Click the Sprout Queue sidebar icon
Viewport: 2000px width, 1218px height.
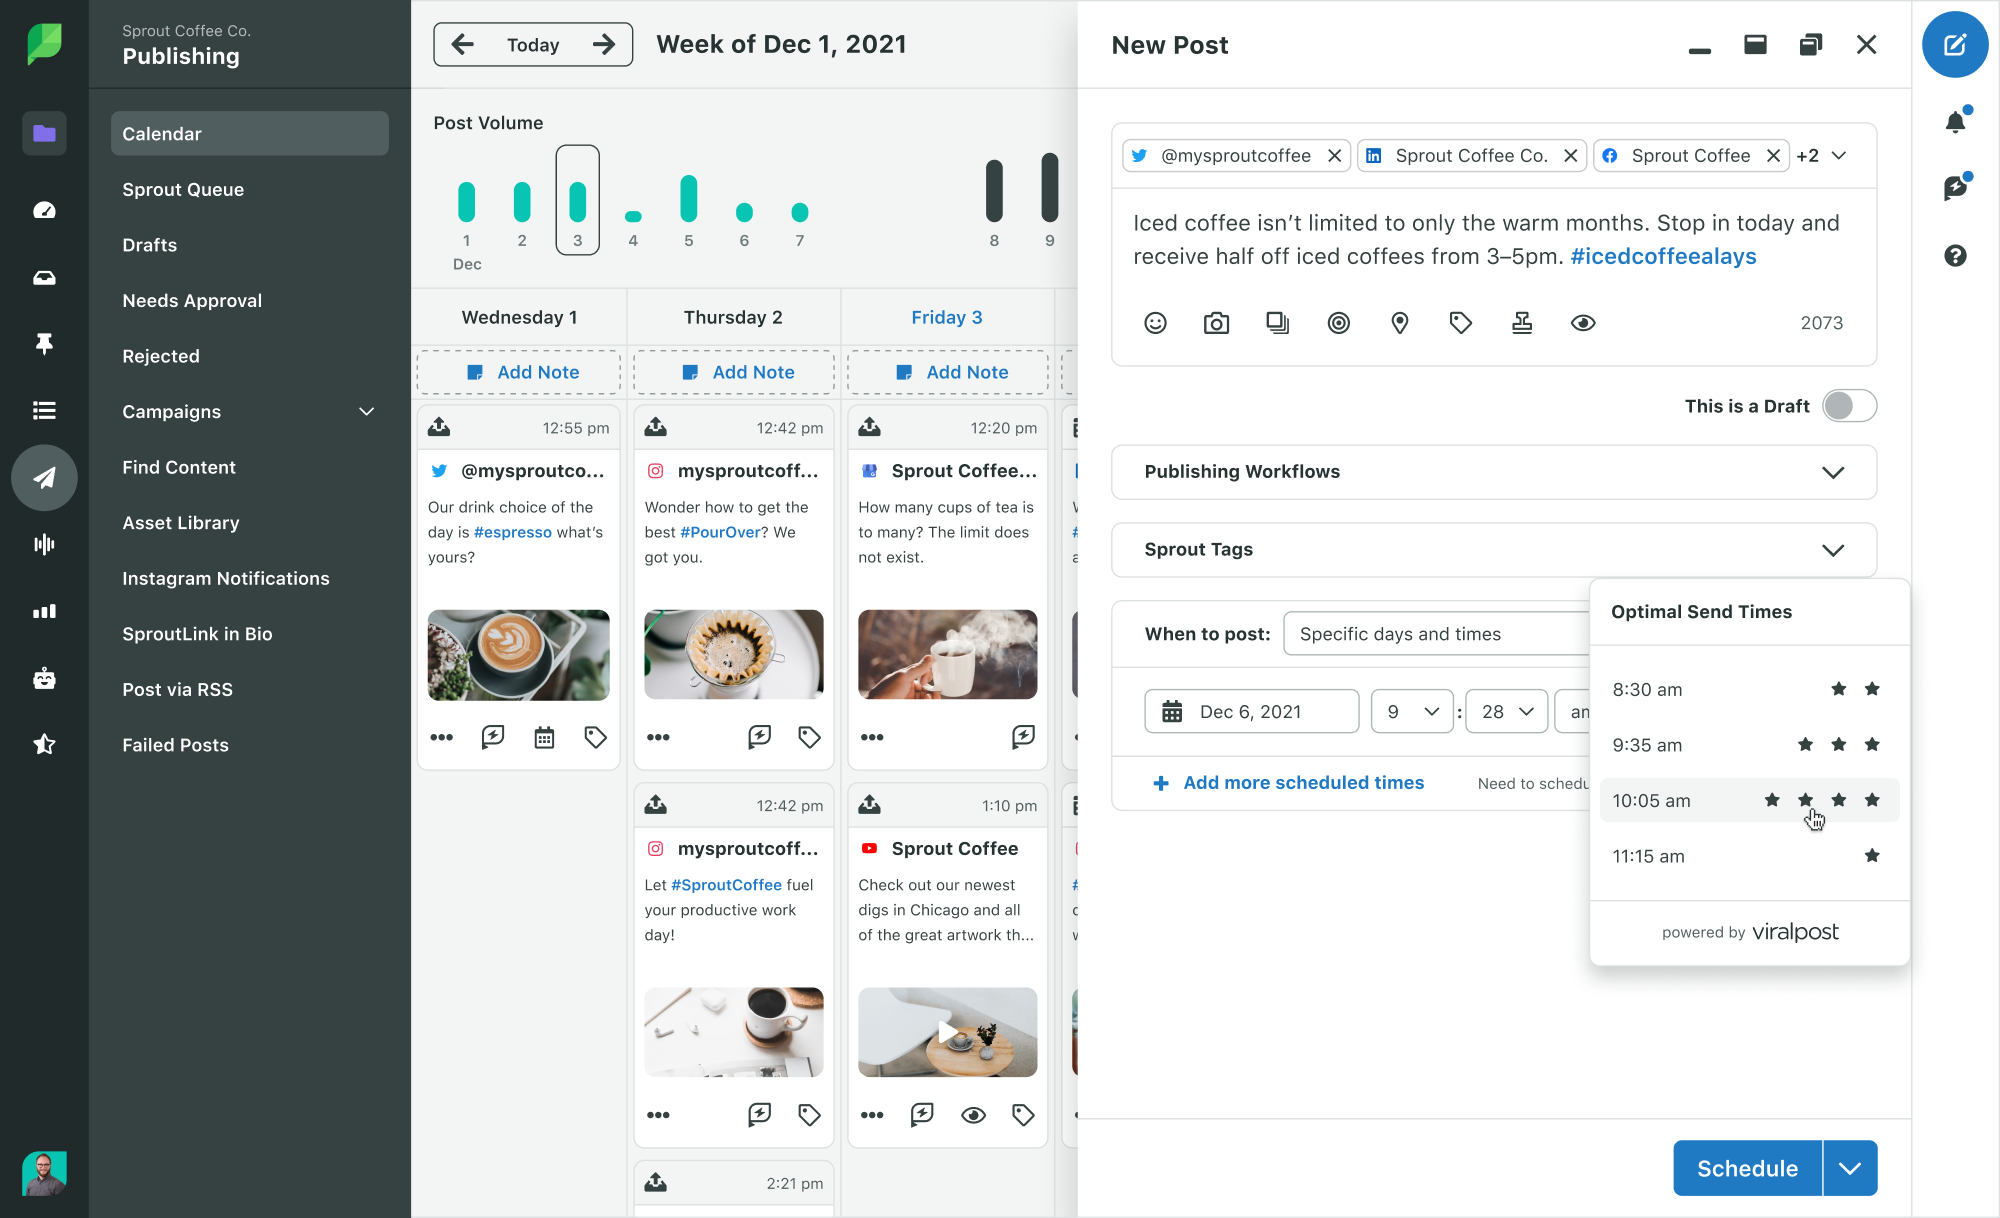click(x=184, y=188)
